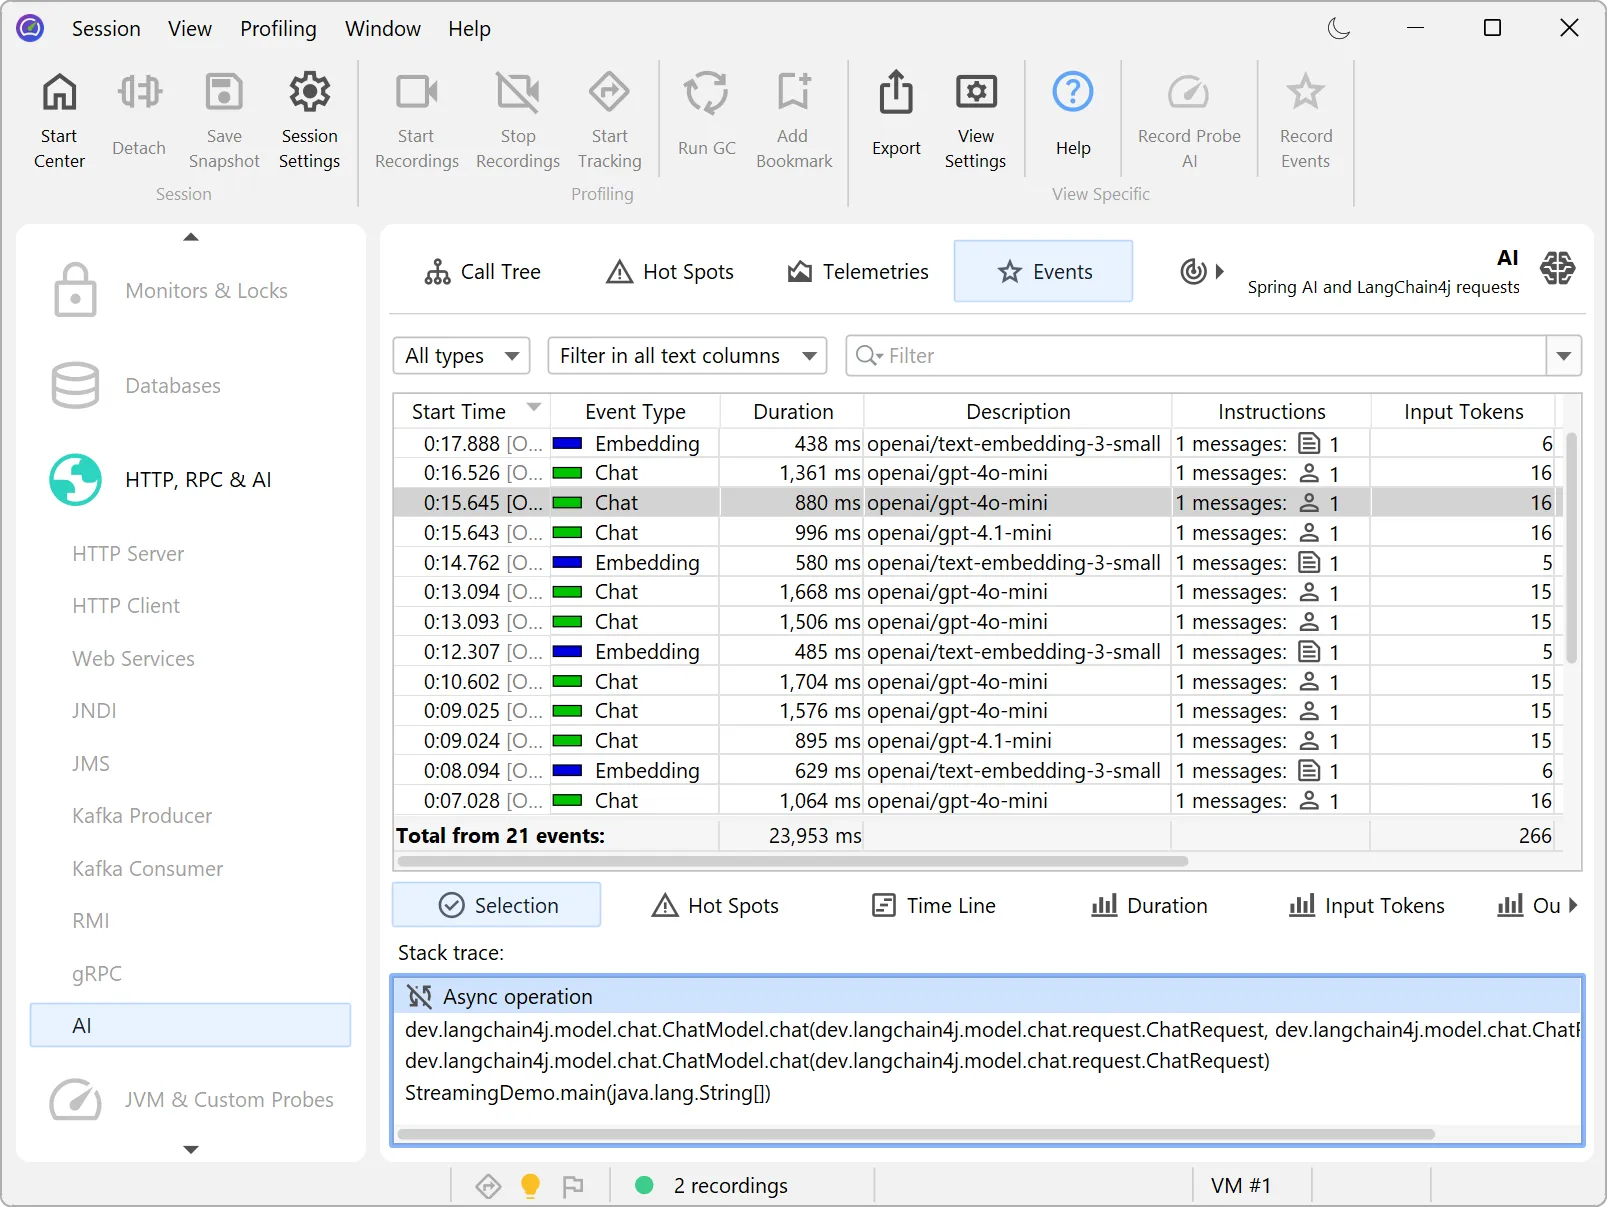Toggle dark mode moon icon
This screenshot has width=1607, height=1207.
coord(1339,28)
